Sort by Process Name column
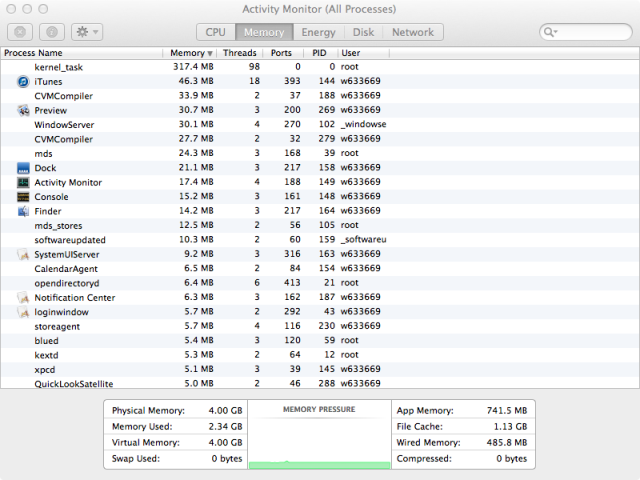640x480 pixels. pyautogui.click(x=82, y=53)
